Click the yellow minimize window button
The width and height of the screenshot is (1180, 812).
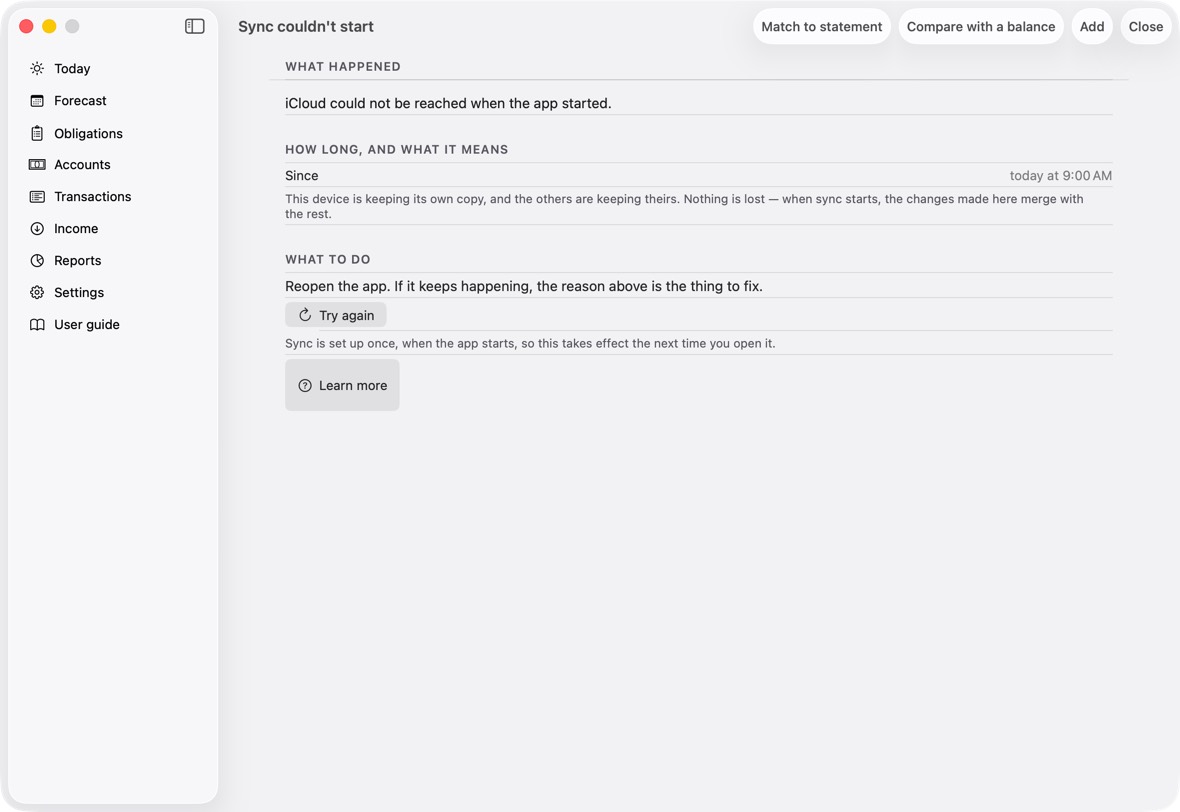[49, 26]
